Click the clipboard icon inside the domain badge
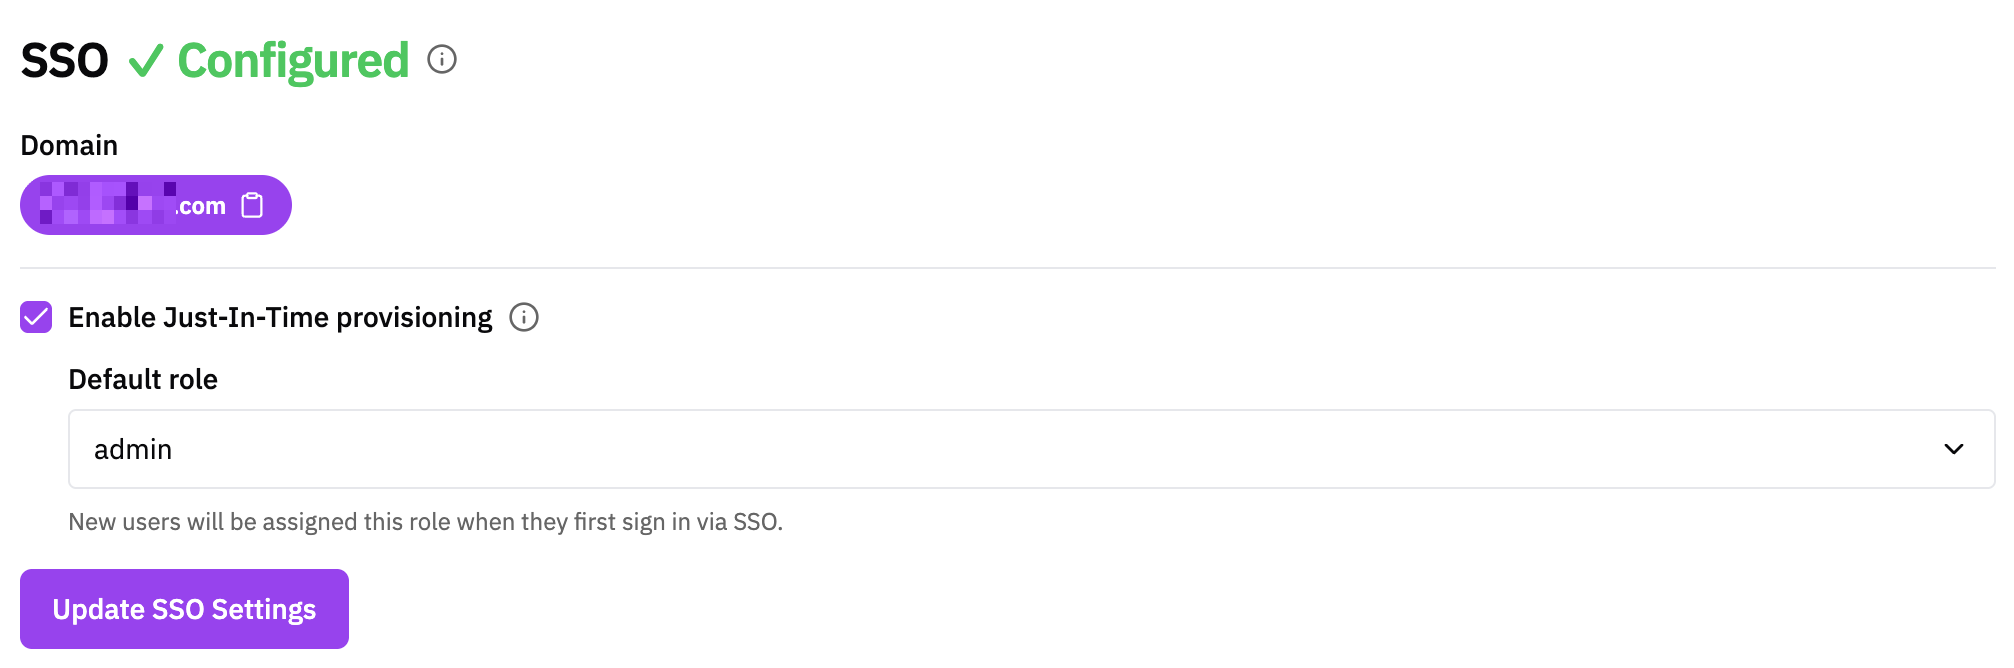 pos(255,204)
